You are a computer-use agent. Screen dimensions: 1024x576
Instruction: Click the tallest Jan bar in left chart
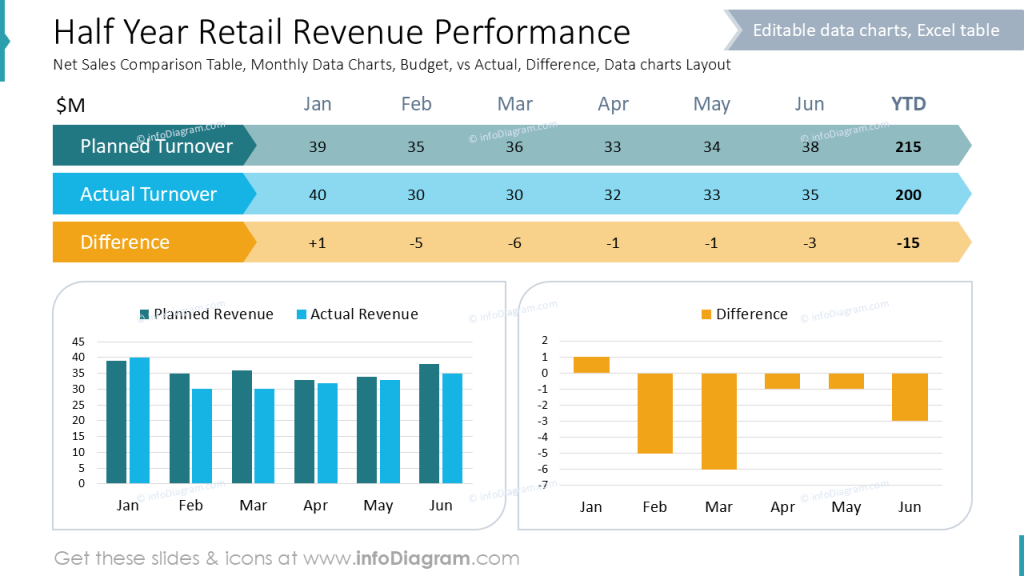point(139,420)
